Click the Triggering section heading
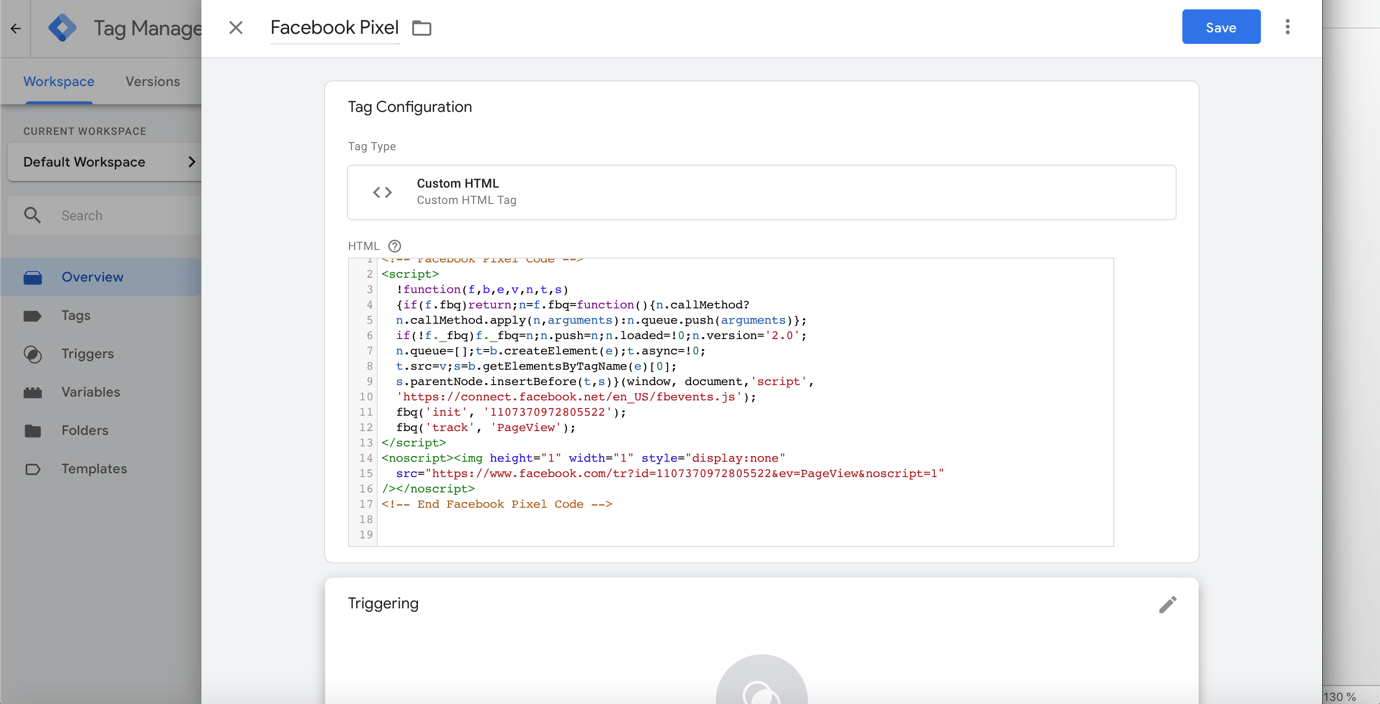 tap(383, 603)
